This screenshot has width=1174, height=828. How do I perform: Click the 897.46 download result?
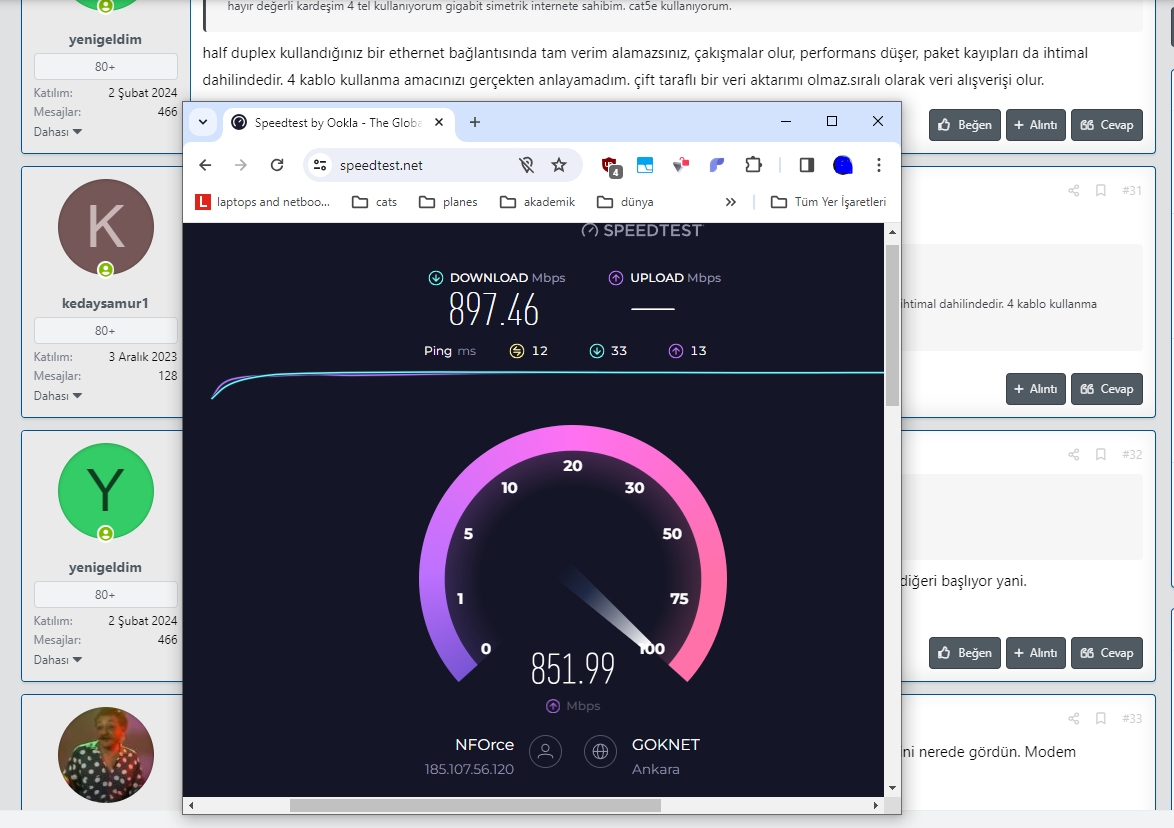point(493,309)
